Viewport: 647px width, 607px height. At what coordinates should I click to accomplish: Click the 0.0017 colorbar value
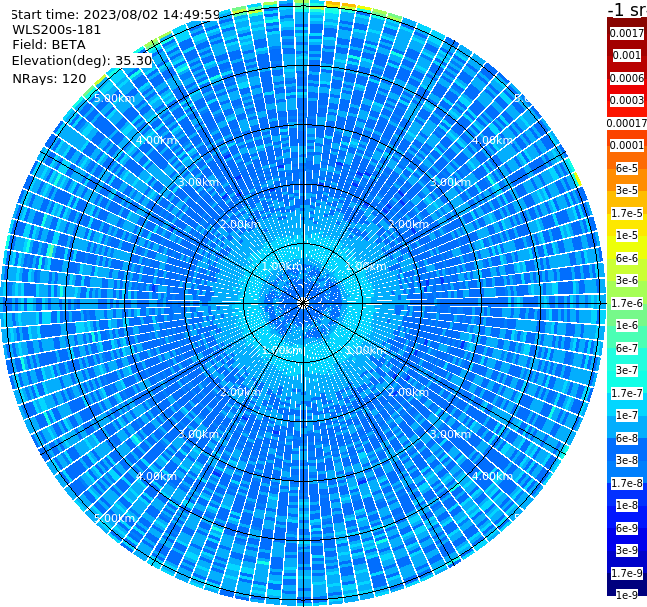(627, 33)
